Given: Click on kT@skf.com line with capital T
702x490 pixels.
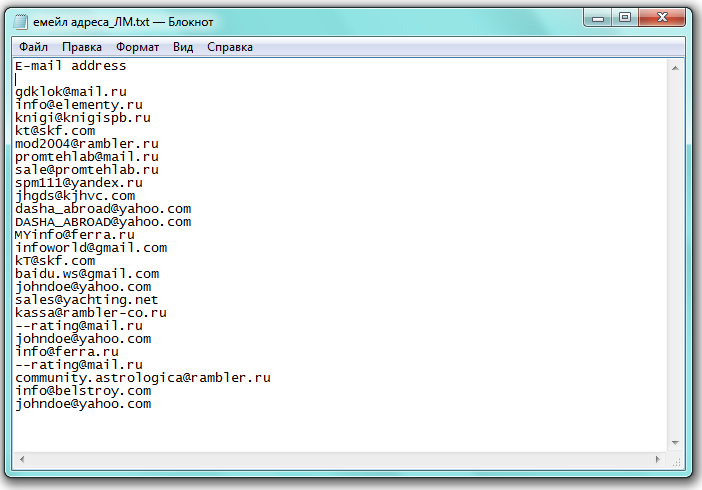Looking at the screenshot, I should [55, 261].
